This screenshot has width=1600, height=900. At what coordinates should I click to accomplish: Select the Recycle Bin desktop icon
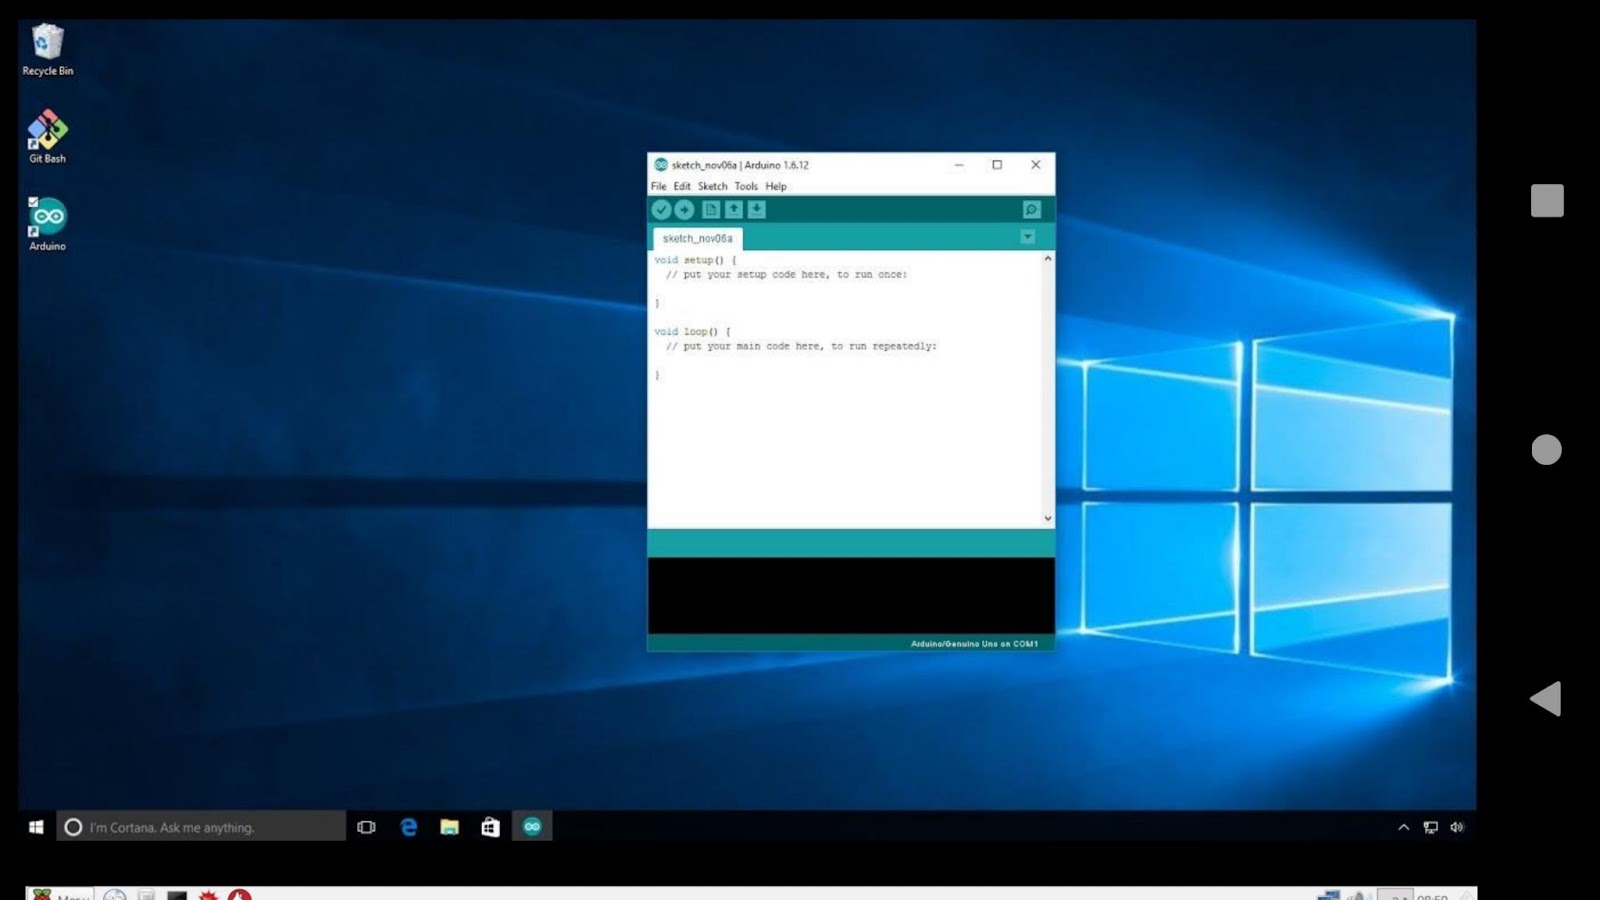click(x=48, y=50)
